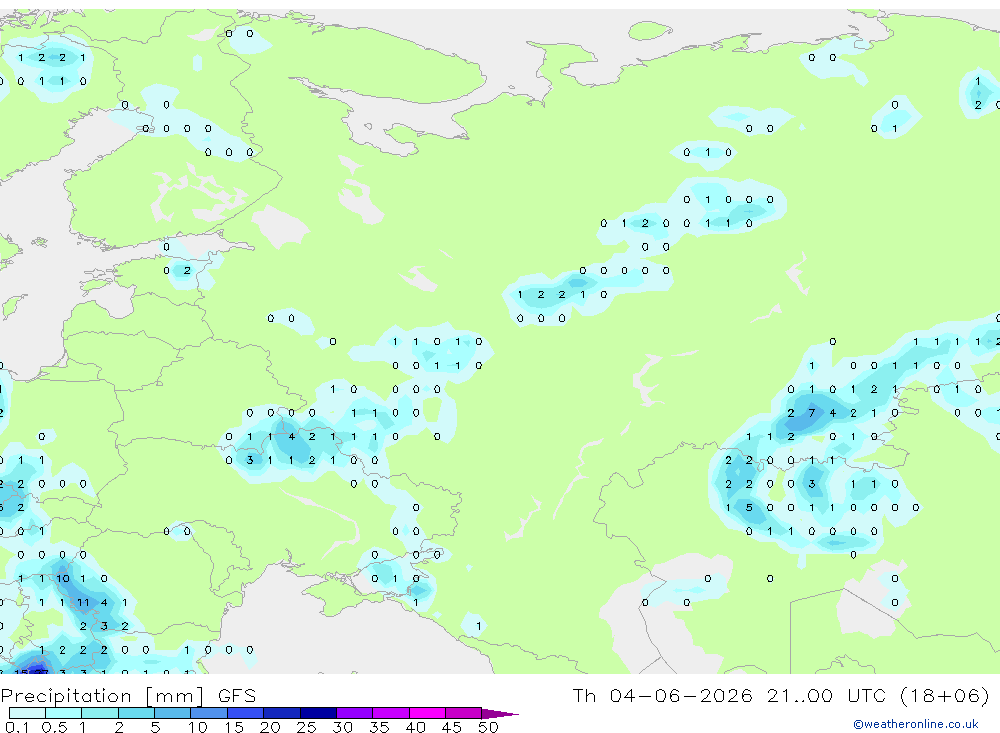The image size is (1000, 733).
Task: Click the 10–15 mm legend swatch
Action: [209, 713]
